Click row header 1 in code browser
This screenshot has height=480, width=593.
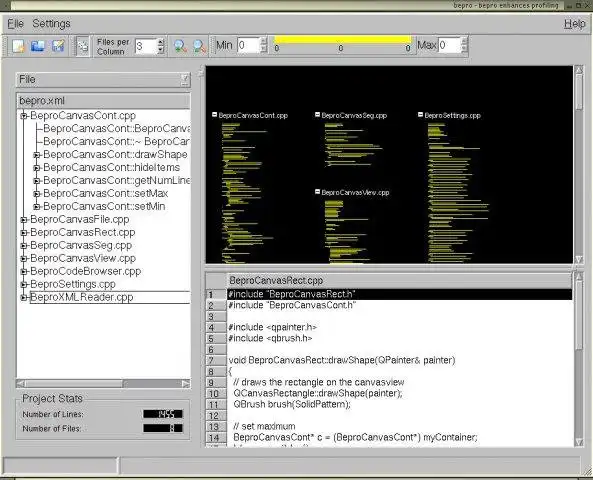[x=216, y=295]
